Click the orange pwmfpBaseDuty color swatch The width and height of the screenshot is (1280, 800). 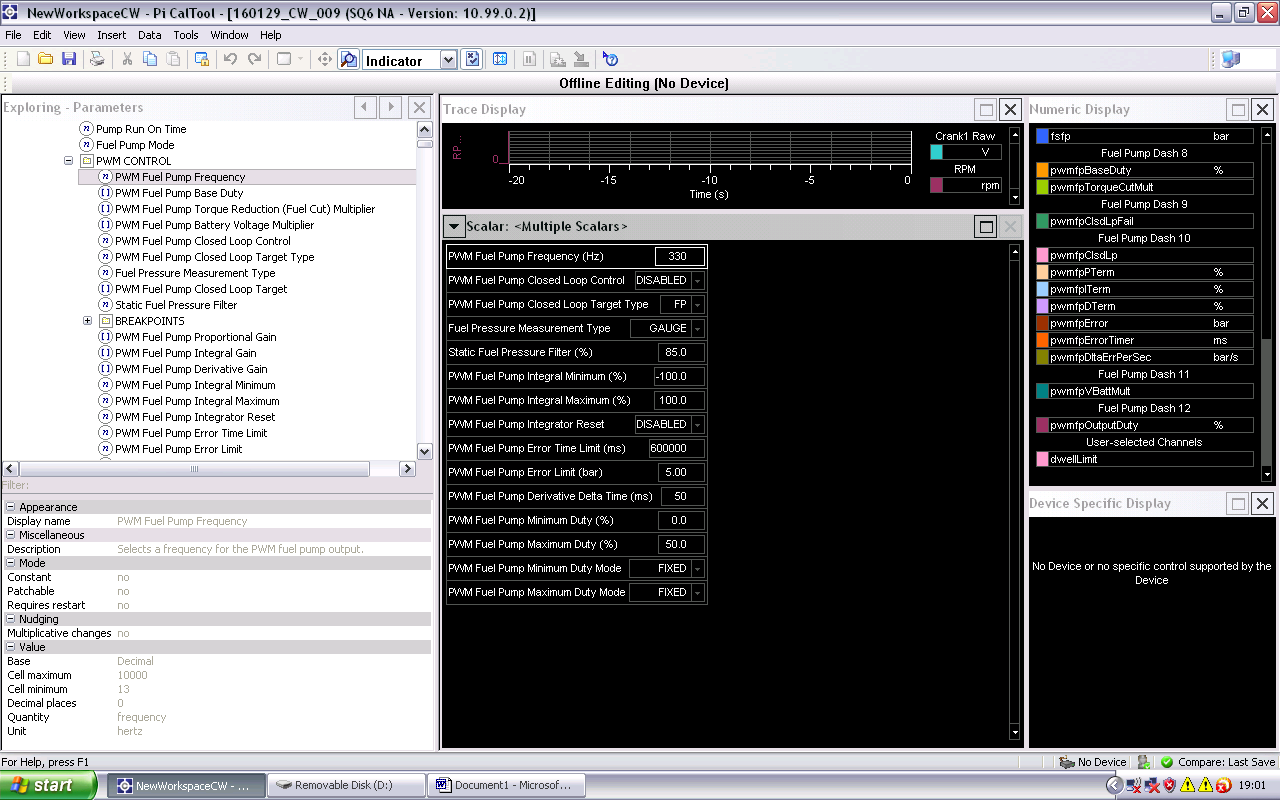pos(1042,170)
